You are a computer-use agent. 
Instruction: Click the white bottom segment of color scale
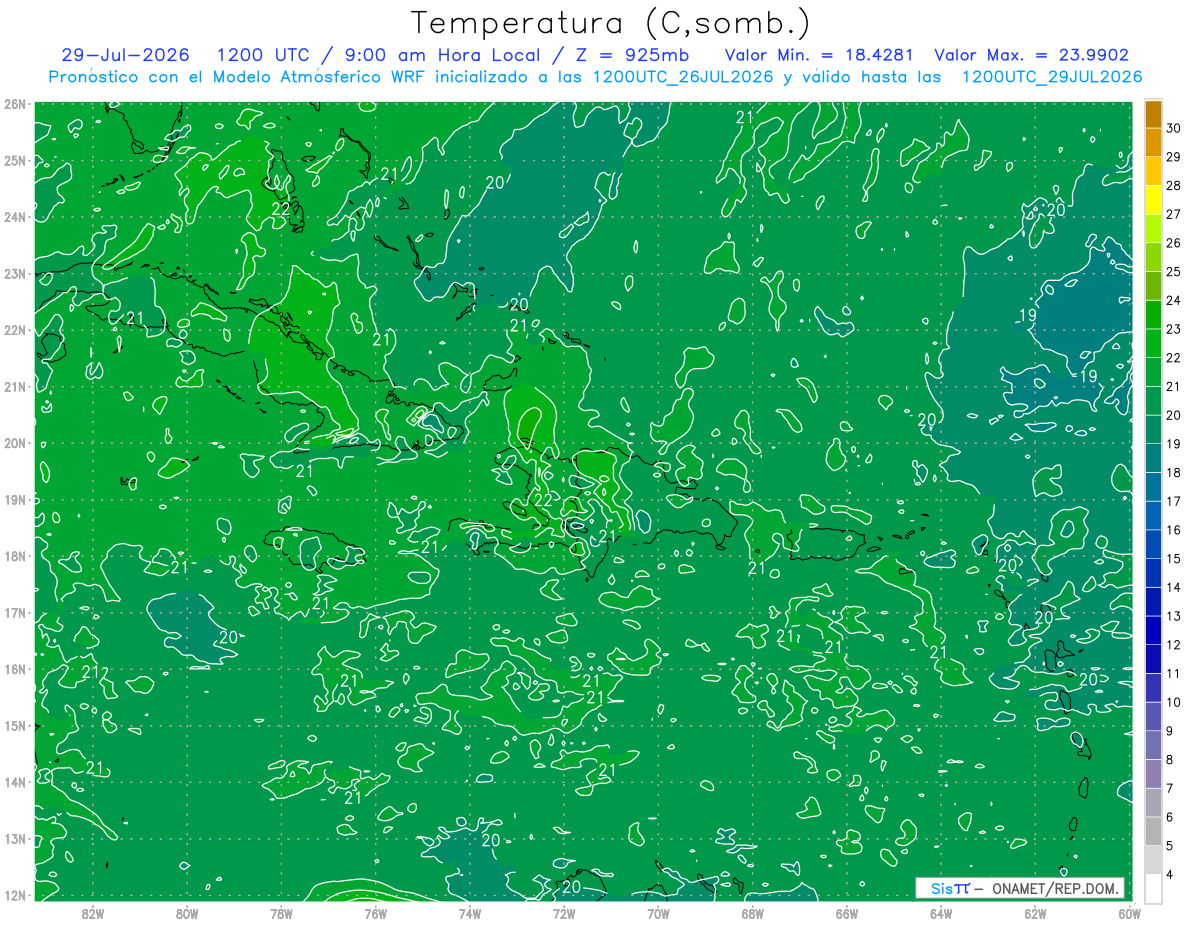tap(1153, 888)
